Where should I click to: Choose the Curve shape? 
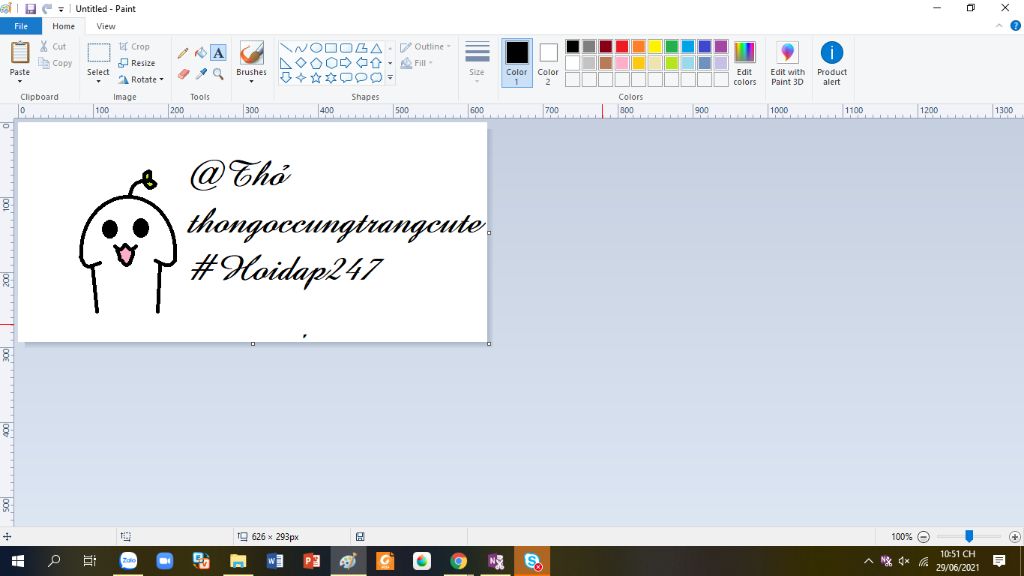pyautogui.click(x=300, y=48)
